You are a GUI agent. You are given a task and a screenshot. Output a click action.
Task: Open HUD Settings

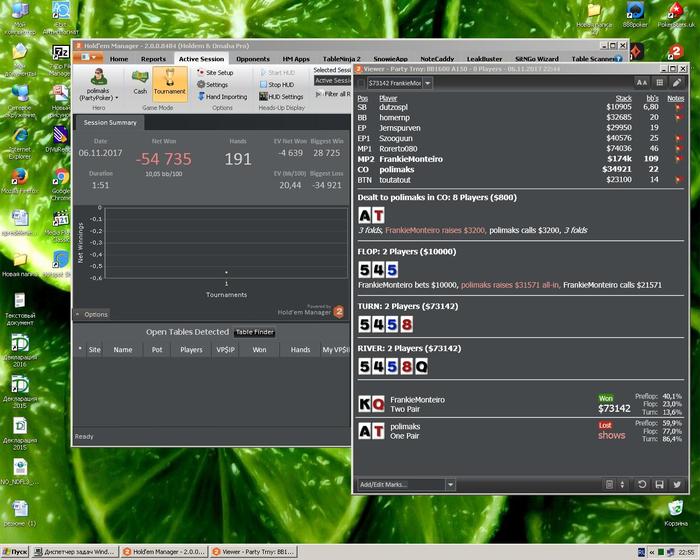(281, 96)
